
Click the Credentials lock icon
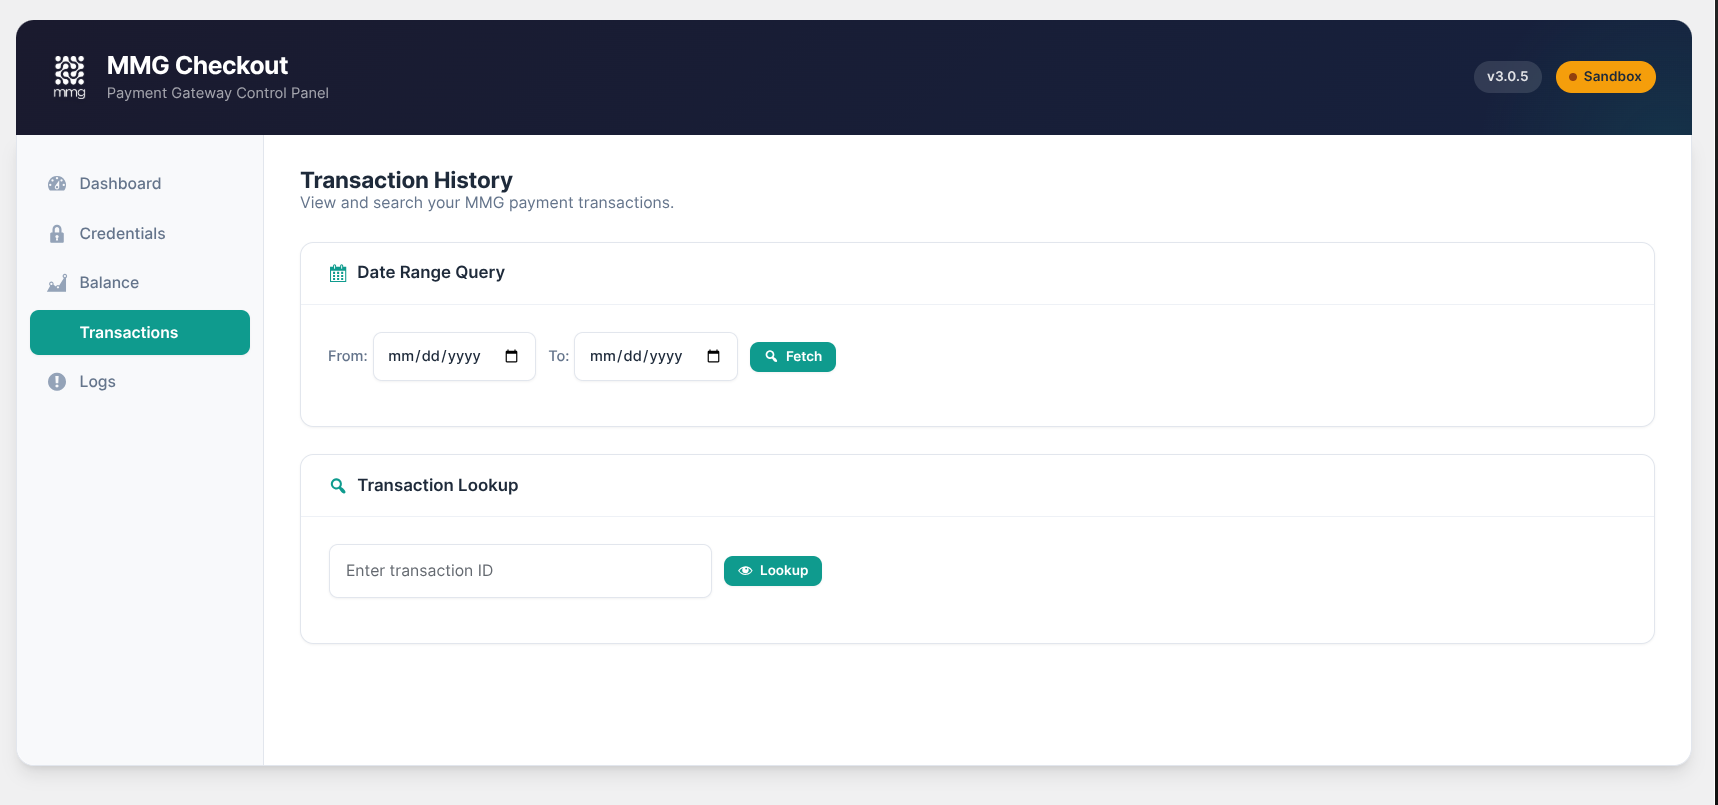(x=57, y=234)
